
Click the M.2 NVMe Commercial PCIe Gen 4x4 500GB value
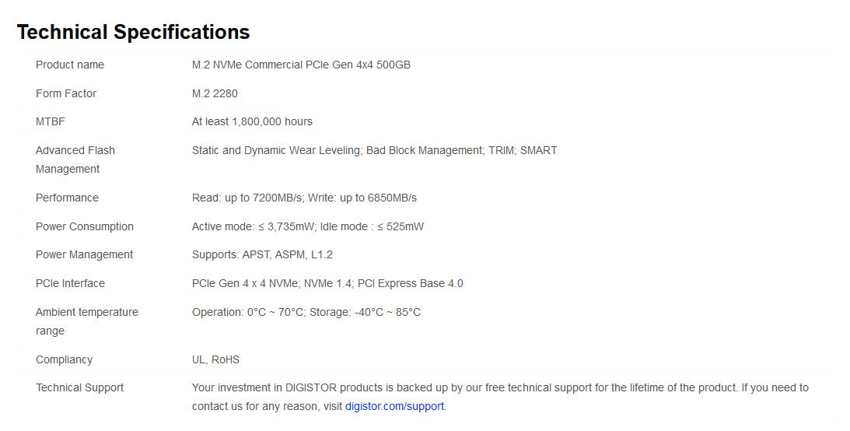301,65
